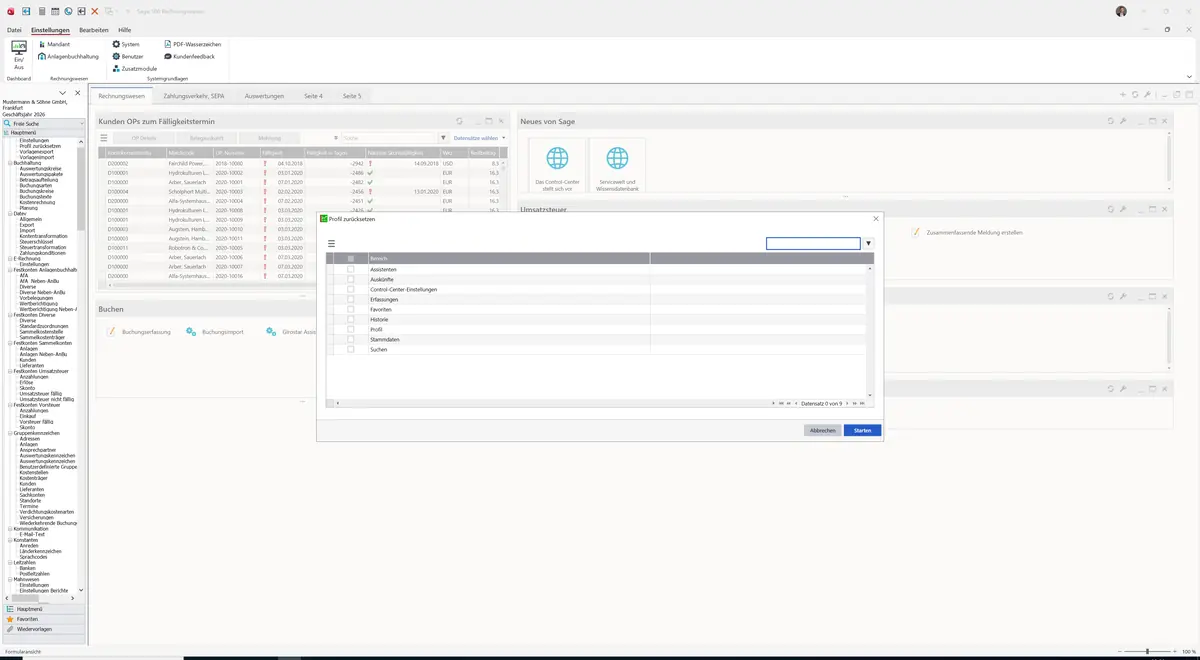The width and height of the screenshot is (1200, 660).
Task: Collapse the Buchhaltung tree node
Action: 10,163
